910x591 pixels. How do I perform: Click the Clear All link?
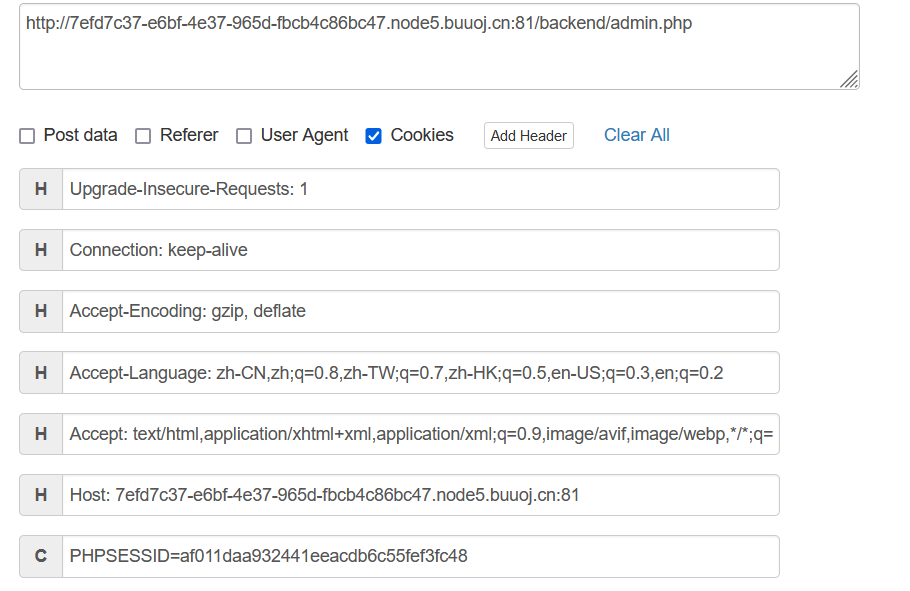(636, 135)
